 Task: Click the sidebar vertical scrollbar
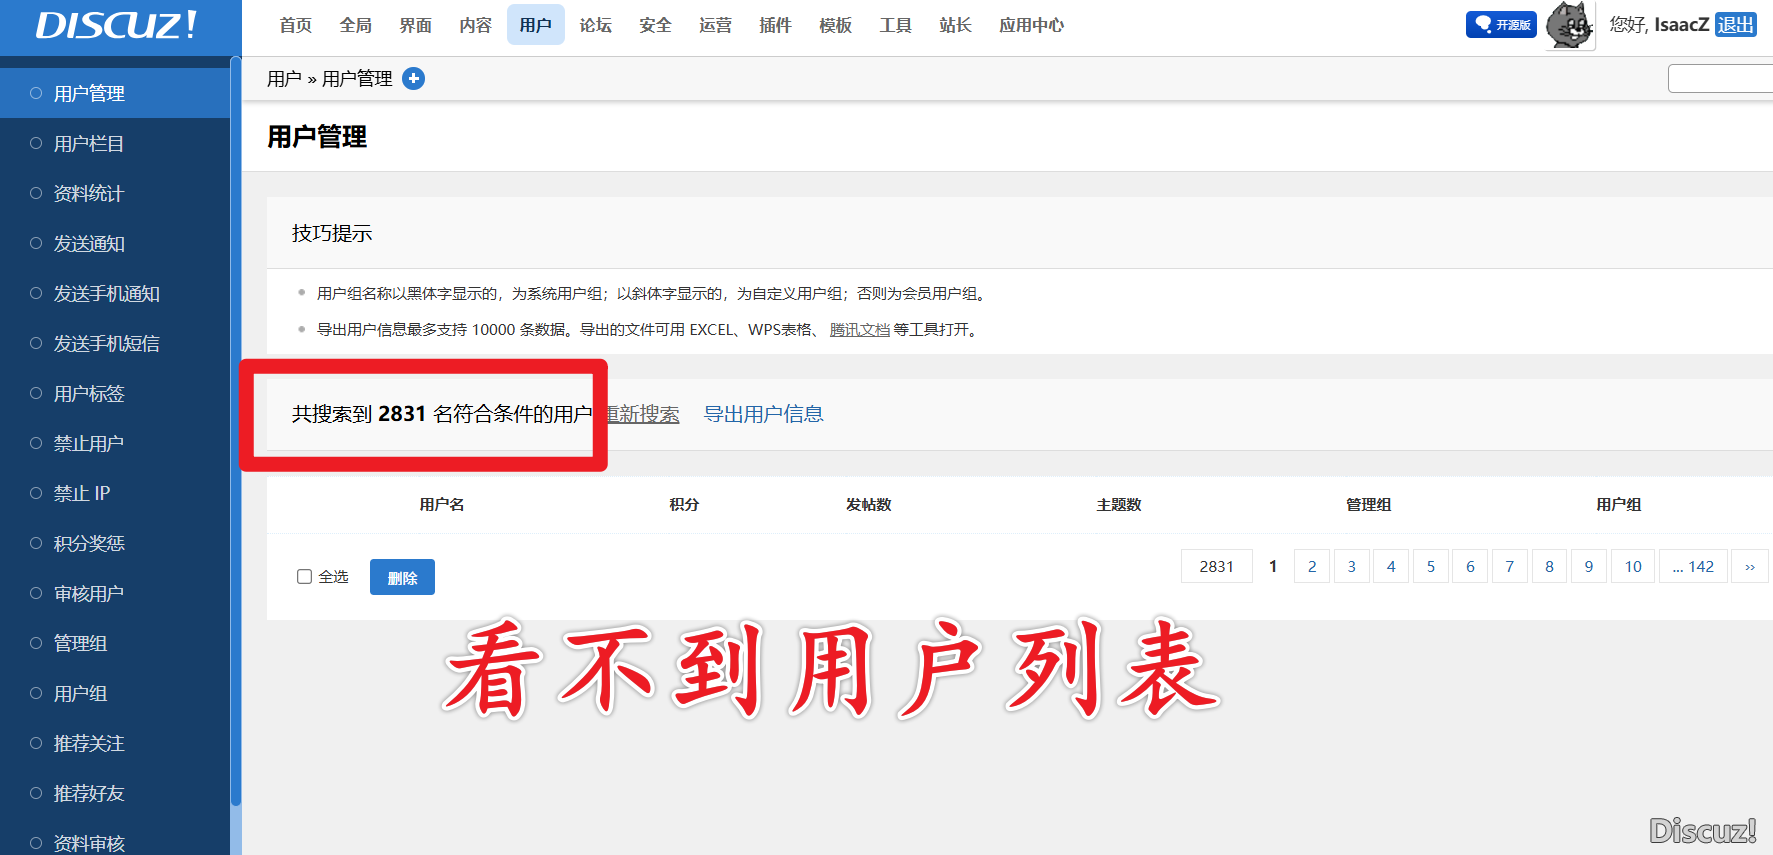236,430
